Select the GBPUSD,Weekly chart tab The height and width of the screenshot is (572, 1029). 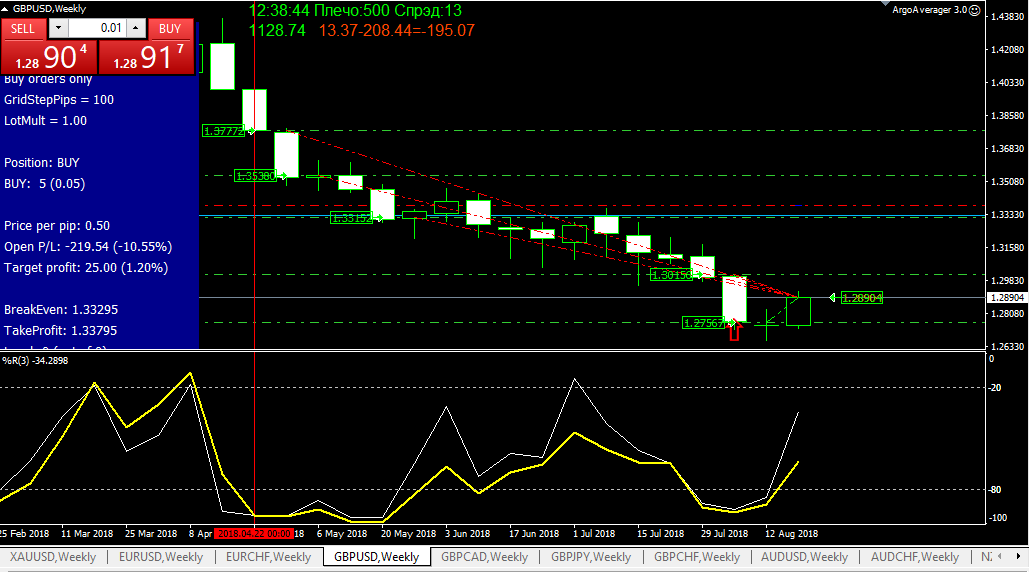point(376,557)
